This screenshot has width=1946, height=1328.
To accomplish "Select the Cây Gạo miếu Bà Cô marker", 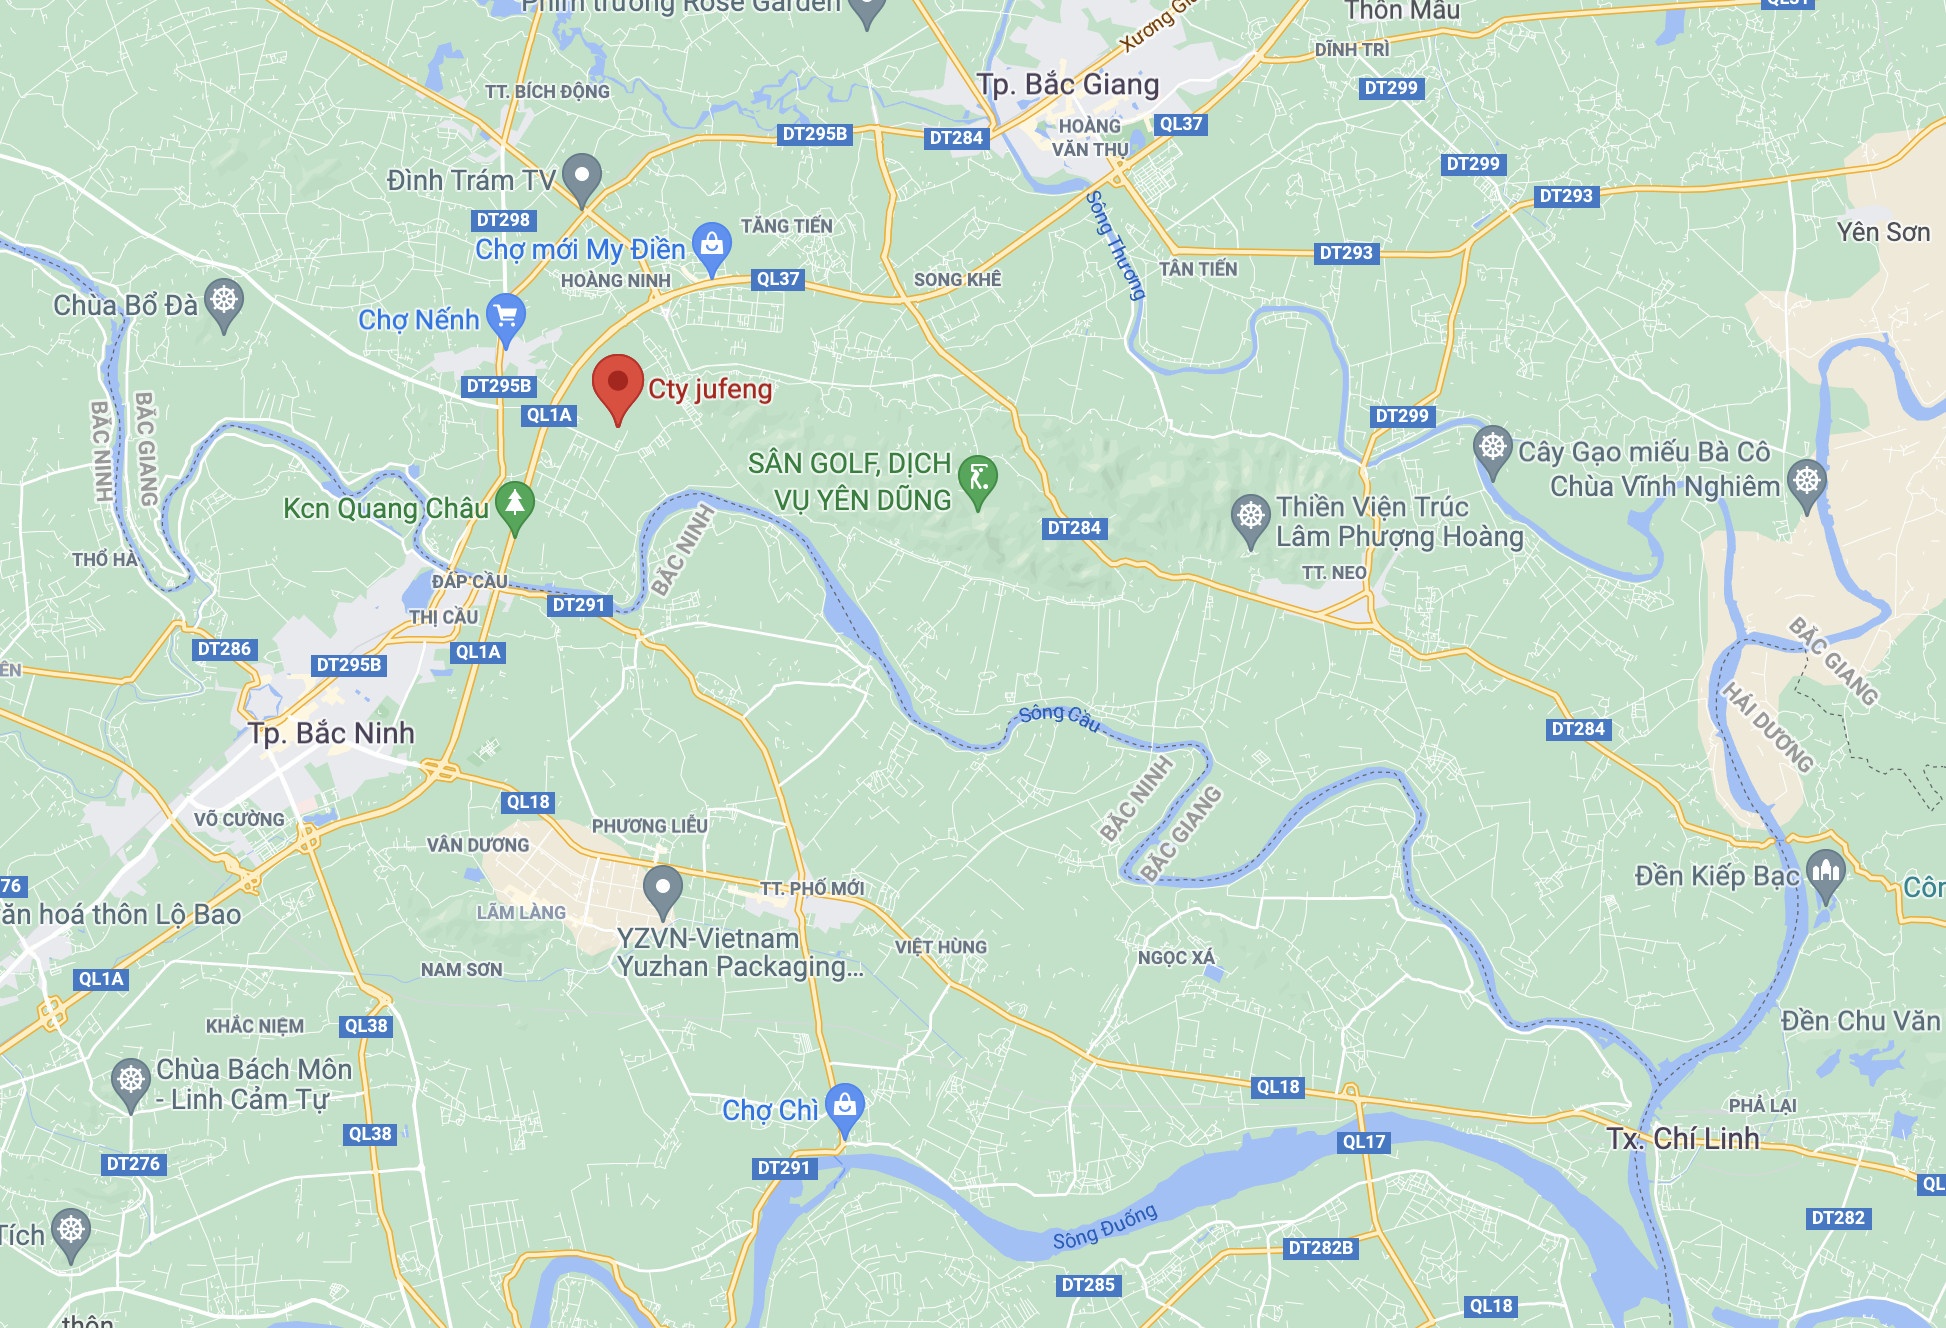I will (1493, 451).
